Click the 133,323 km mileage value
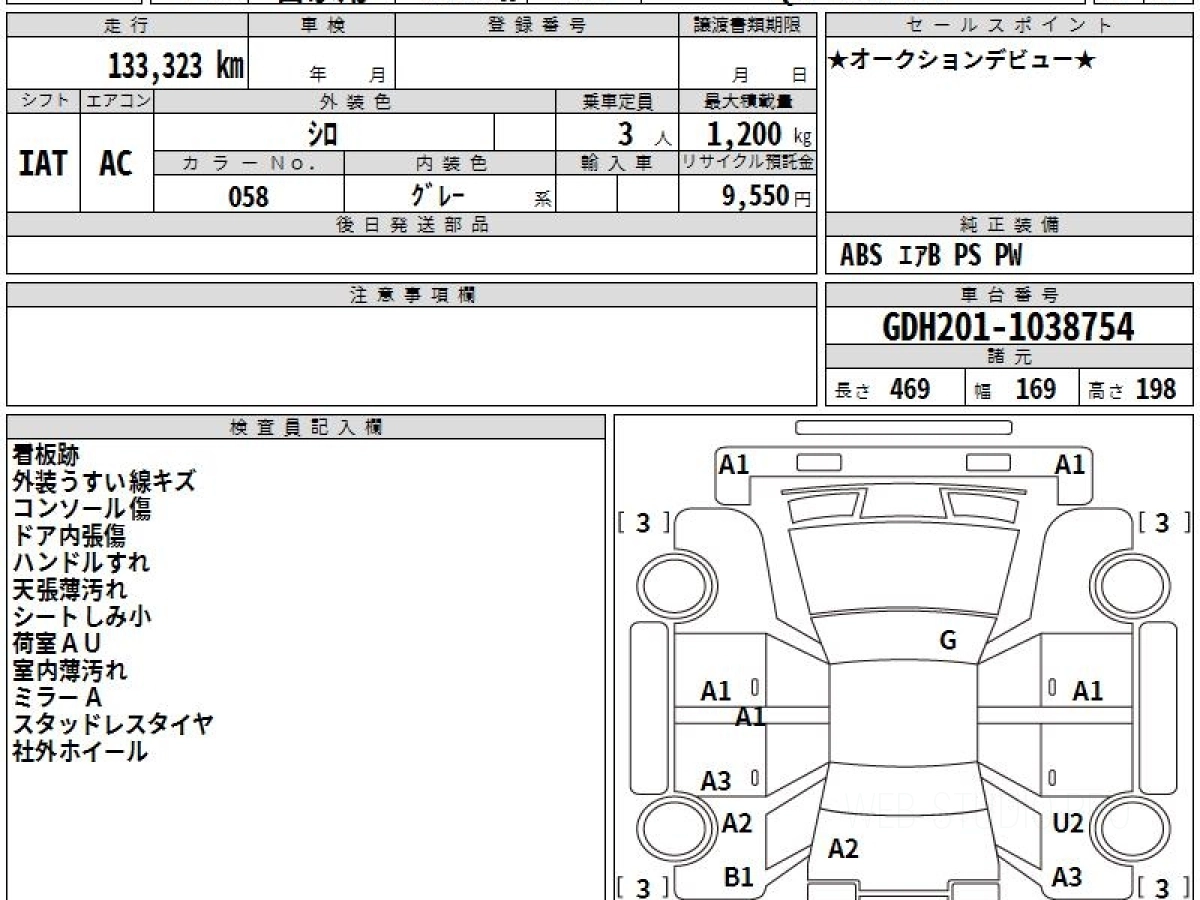Screen dimensions: 1200x900 click(x=176, y=66)
